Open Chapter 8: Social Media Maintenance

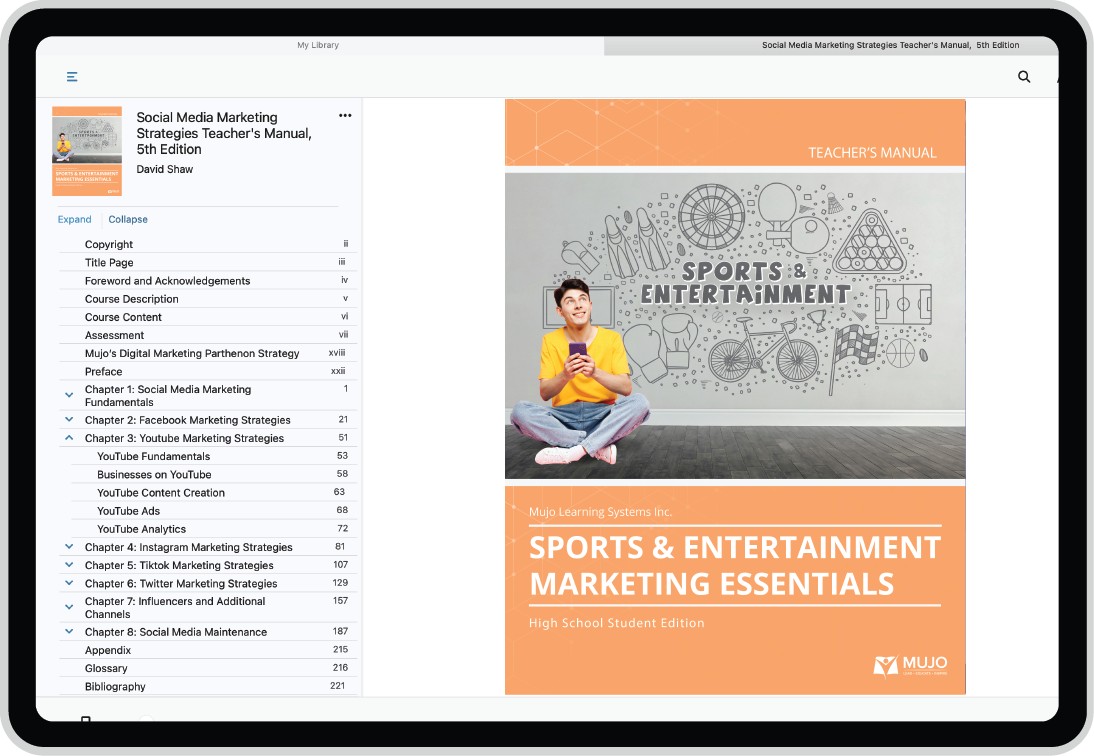(x=175, y=632)
